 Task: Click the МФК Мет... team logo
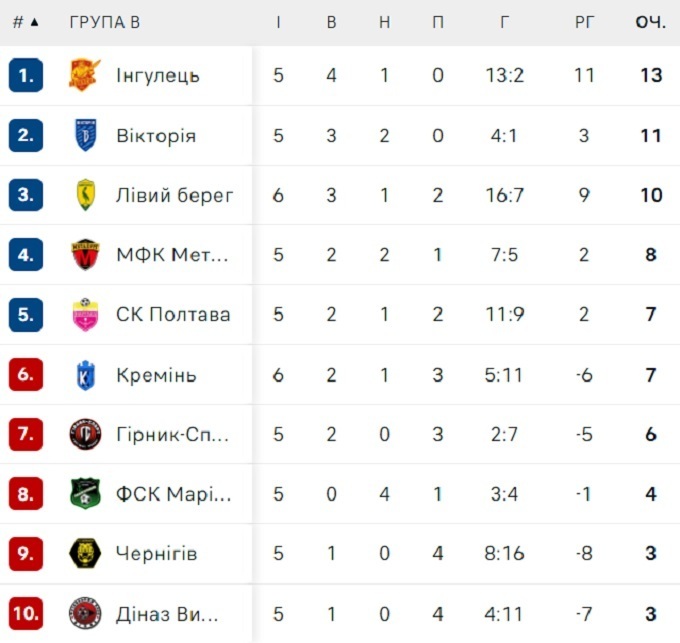85,255
